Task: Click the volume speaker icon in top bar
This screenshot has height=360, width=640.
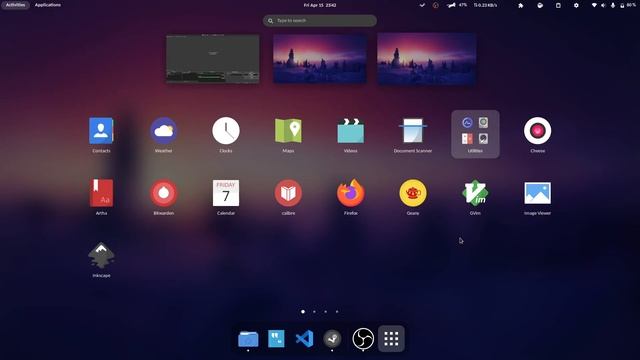Action: tap(603, 5)
